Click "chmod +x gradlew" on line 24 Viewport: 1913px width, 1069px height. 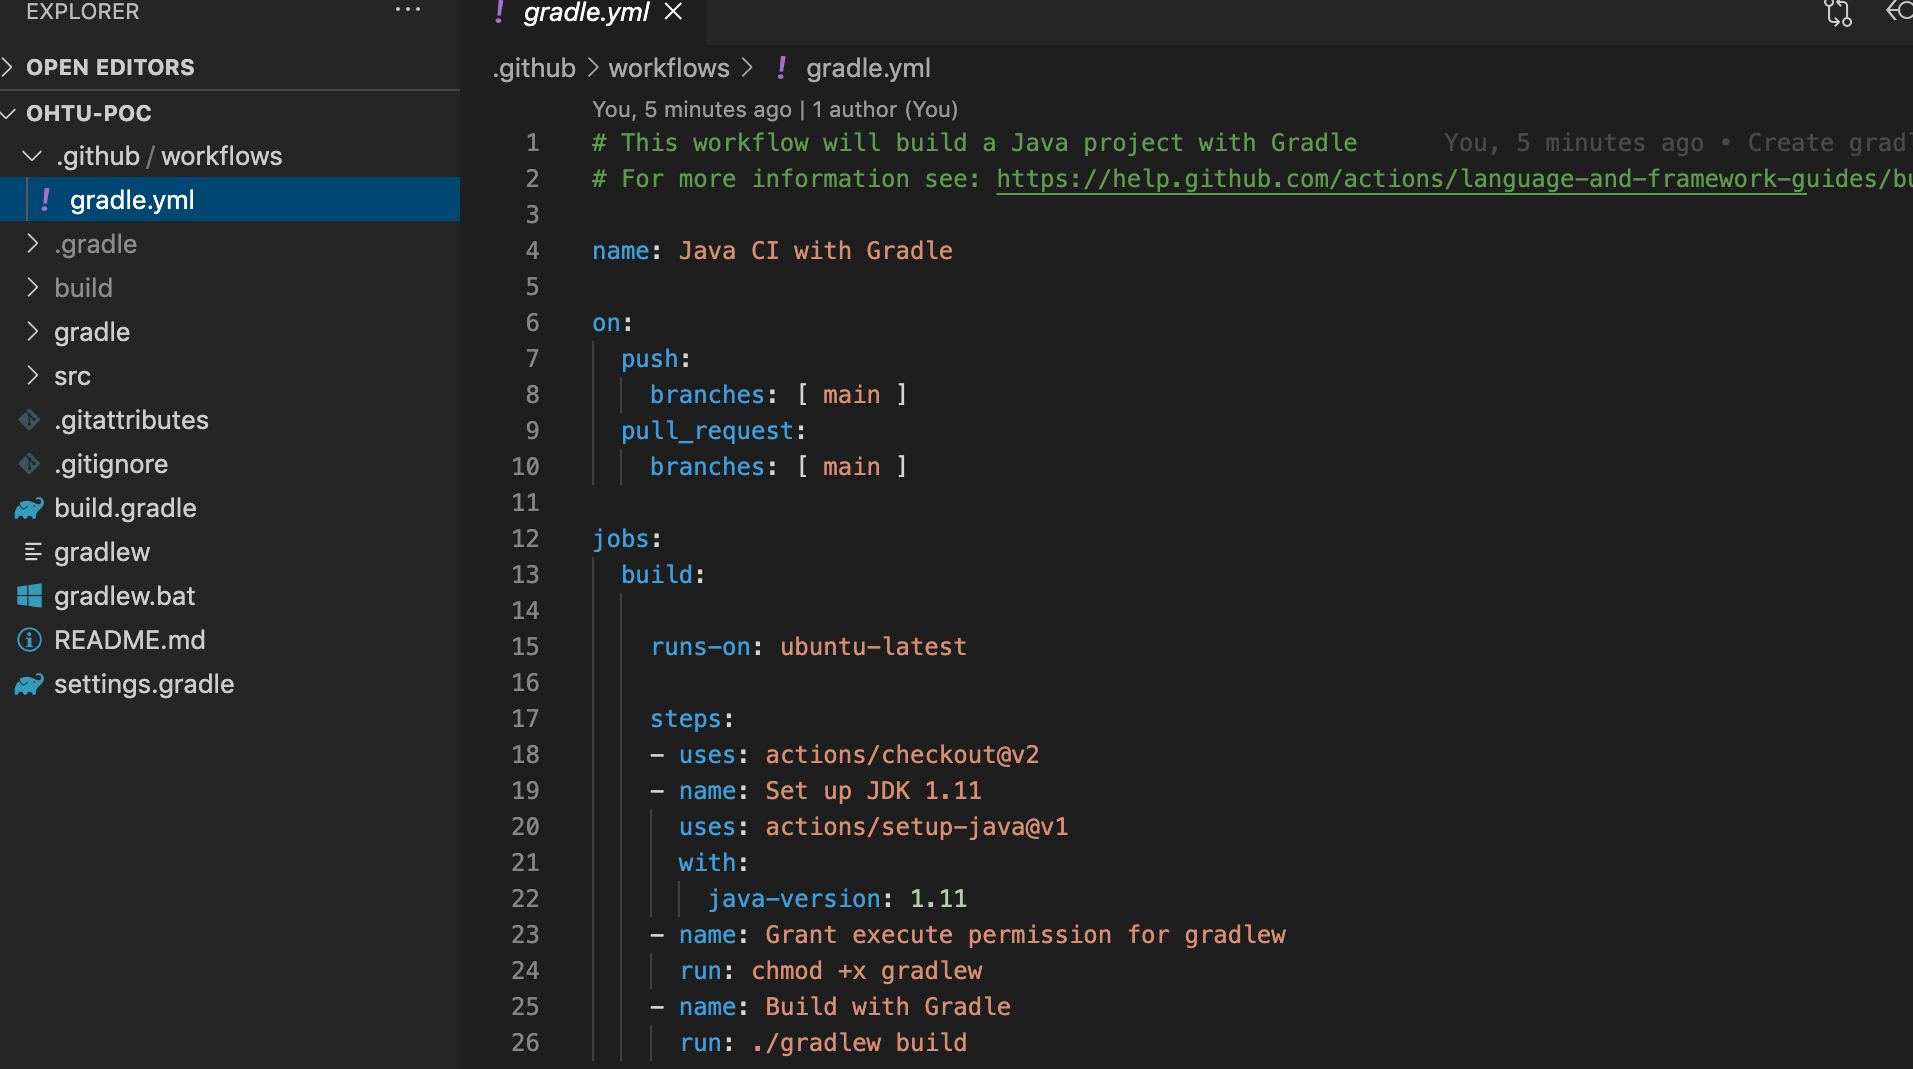(x=866, y=971)
